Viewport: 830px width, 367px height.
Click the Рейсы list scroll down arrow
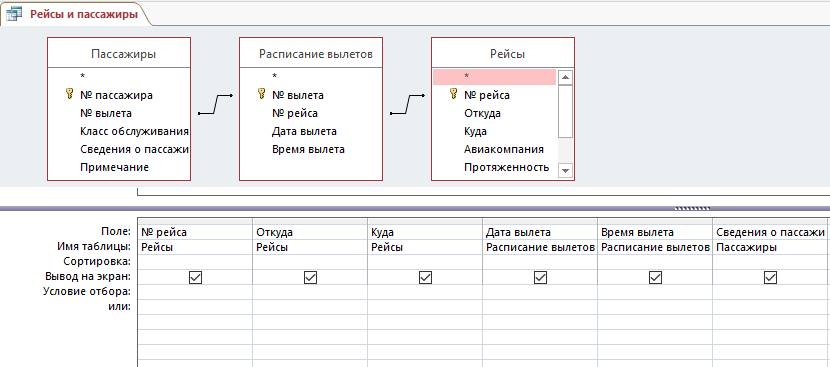point(565,171)
